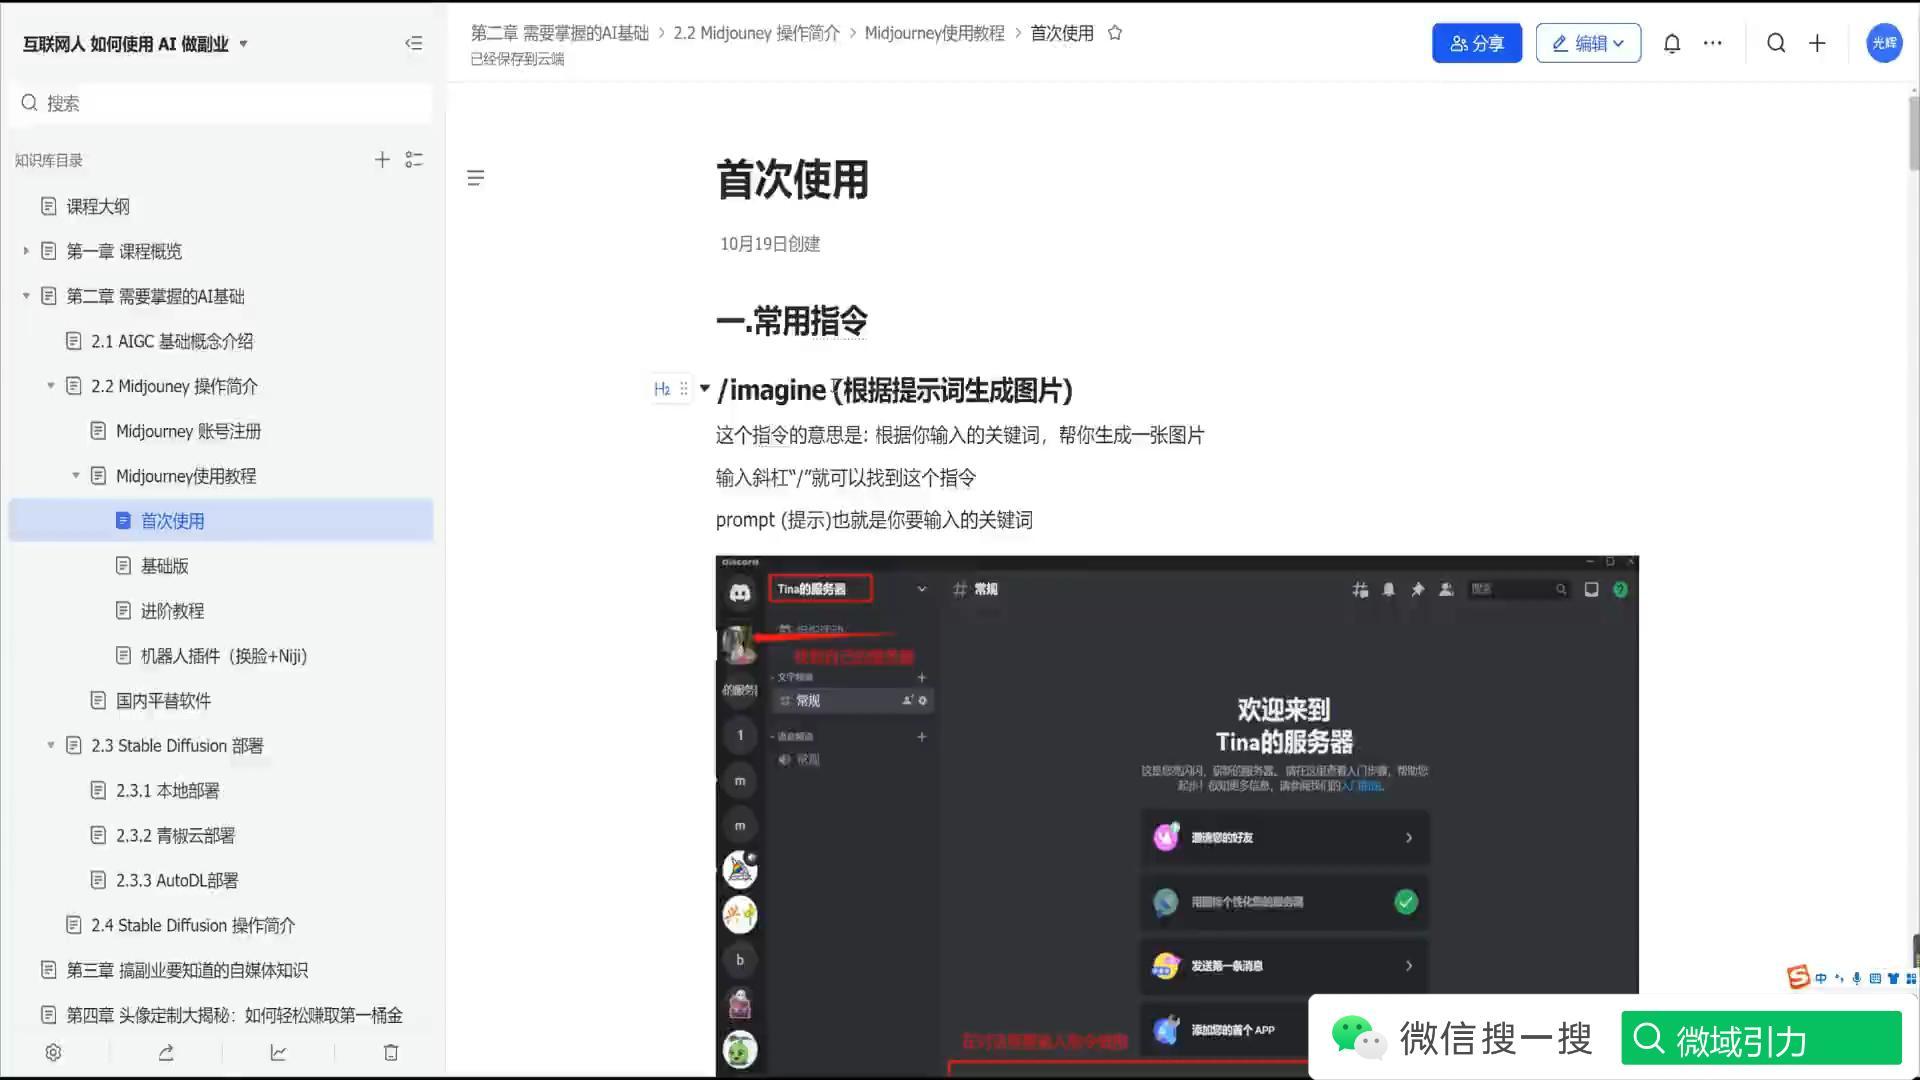Open notifications bell
Image resolution: width=1920 pixels, height=1080 pixels.
point(1672,43)
